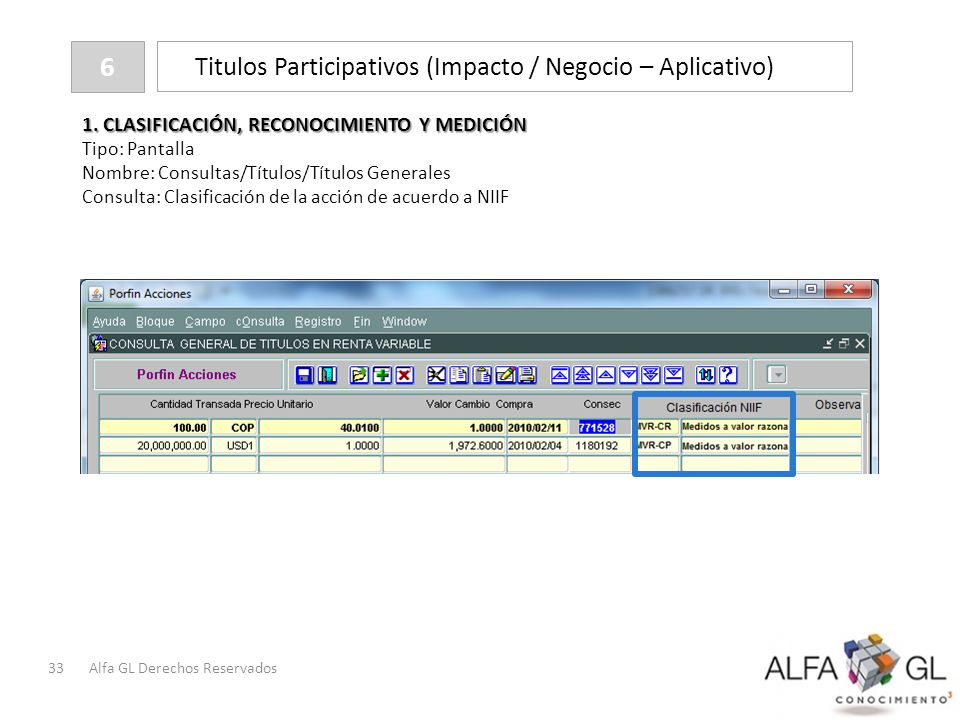Click the question mark Help icon
This screenshot has width=960, height=720.
[x=728, y=375]
